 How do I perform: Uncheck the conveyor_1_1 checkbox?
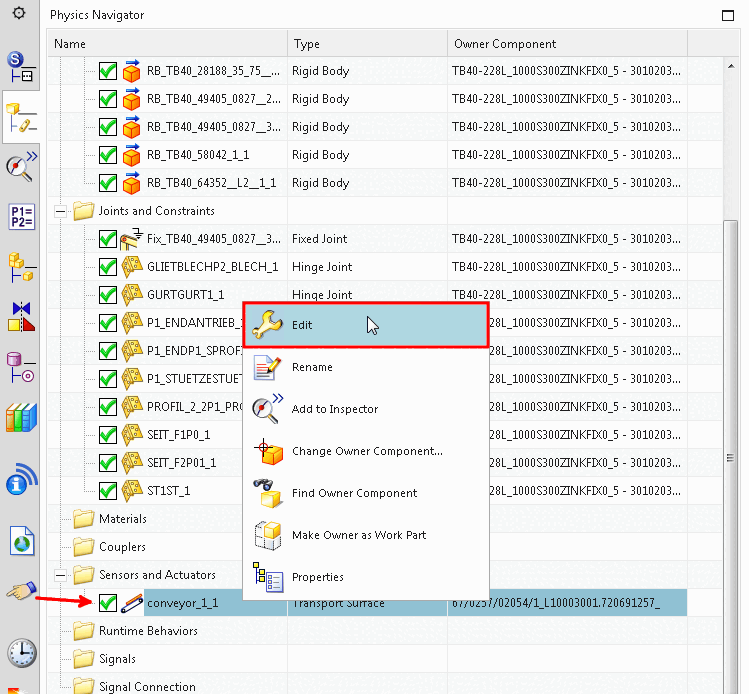108,603
